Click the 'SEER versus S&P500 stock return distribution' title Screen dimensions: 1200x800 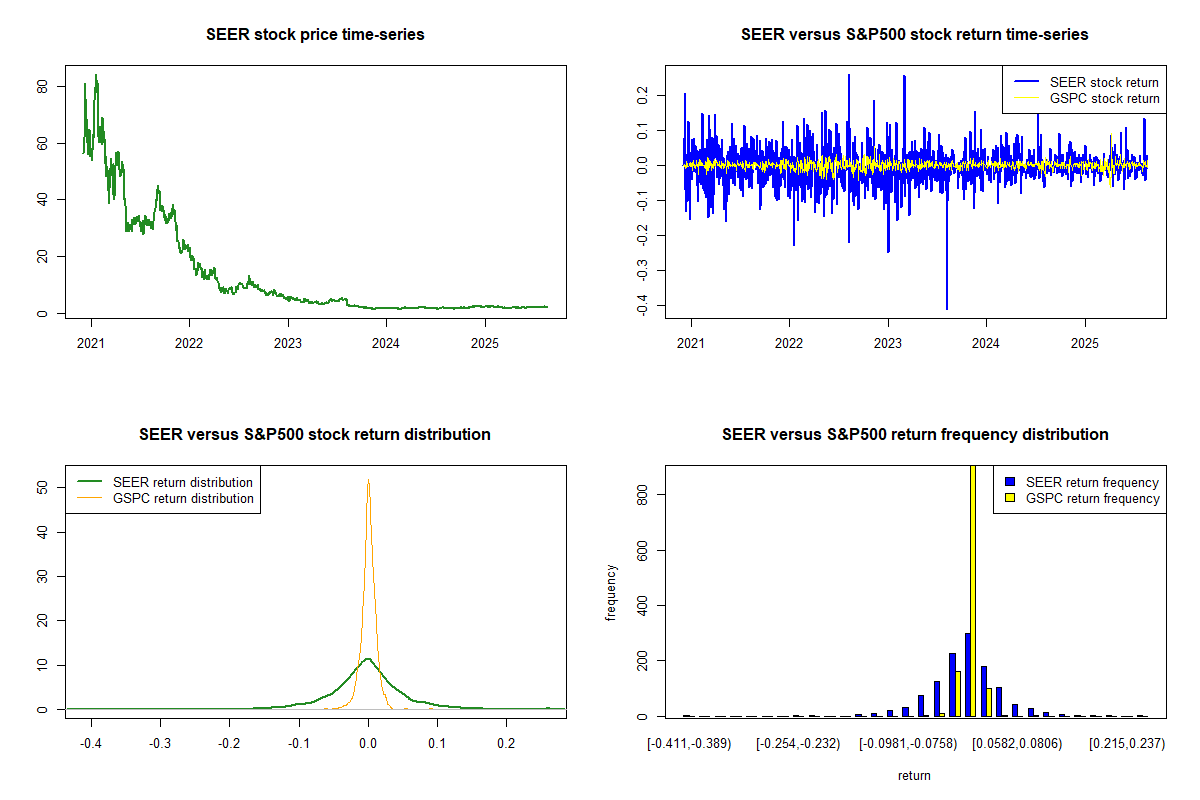pos(315,435)
